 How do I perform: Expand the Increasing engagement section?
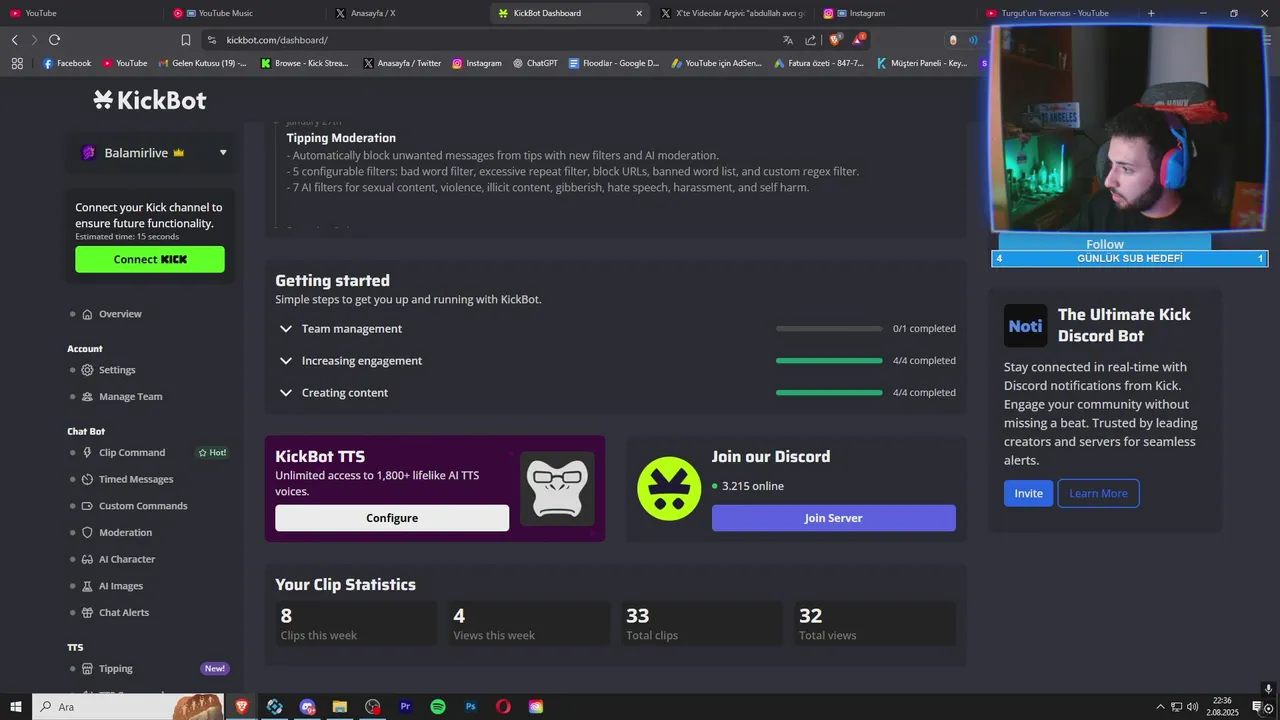click(286, 361)
